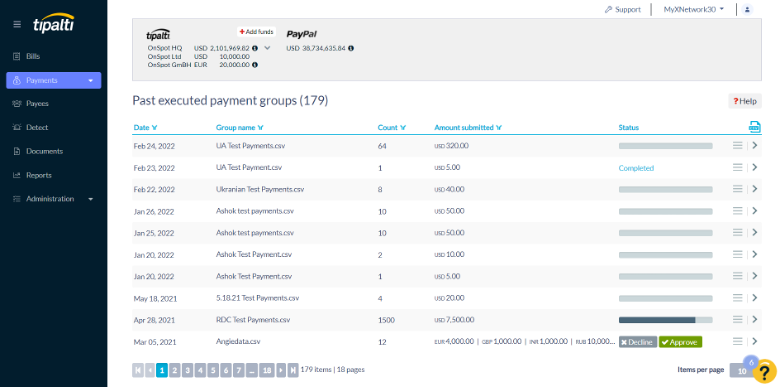Expand the Administration submenu arrow
Viewport: 780px width, 390px height.
click(91, 199)
